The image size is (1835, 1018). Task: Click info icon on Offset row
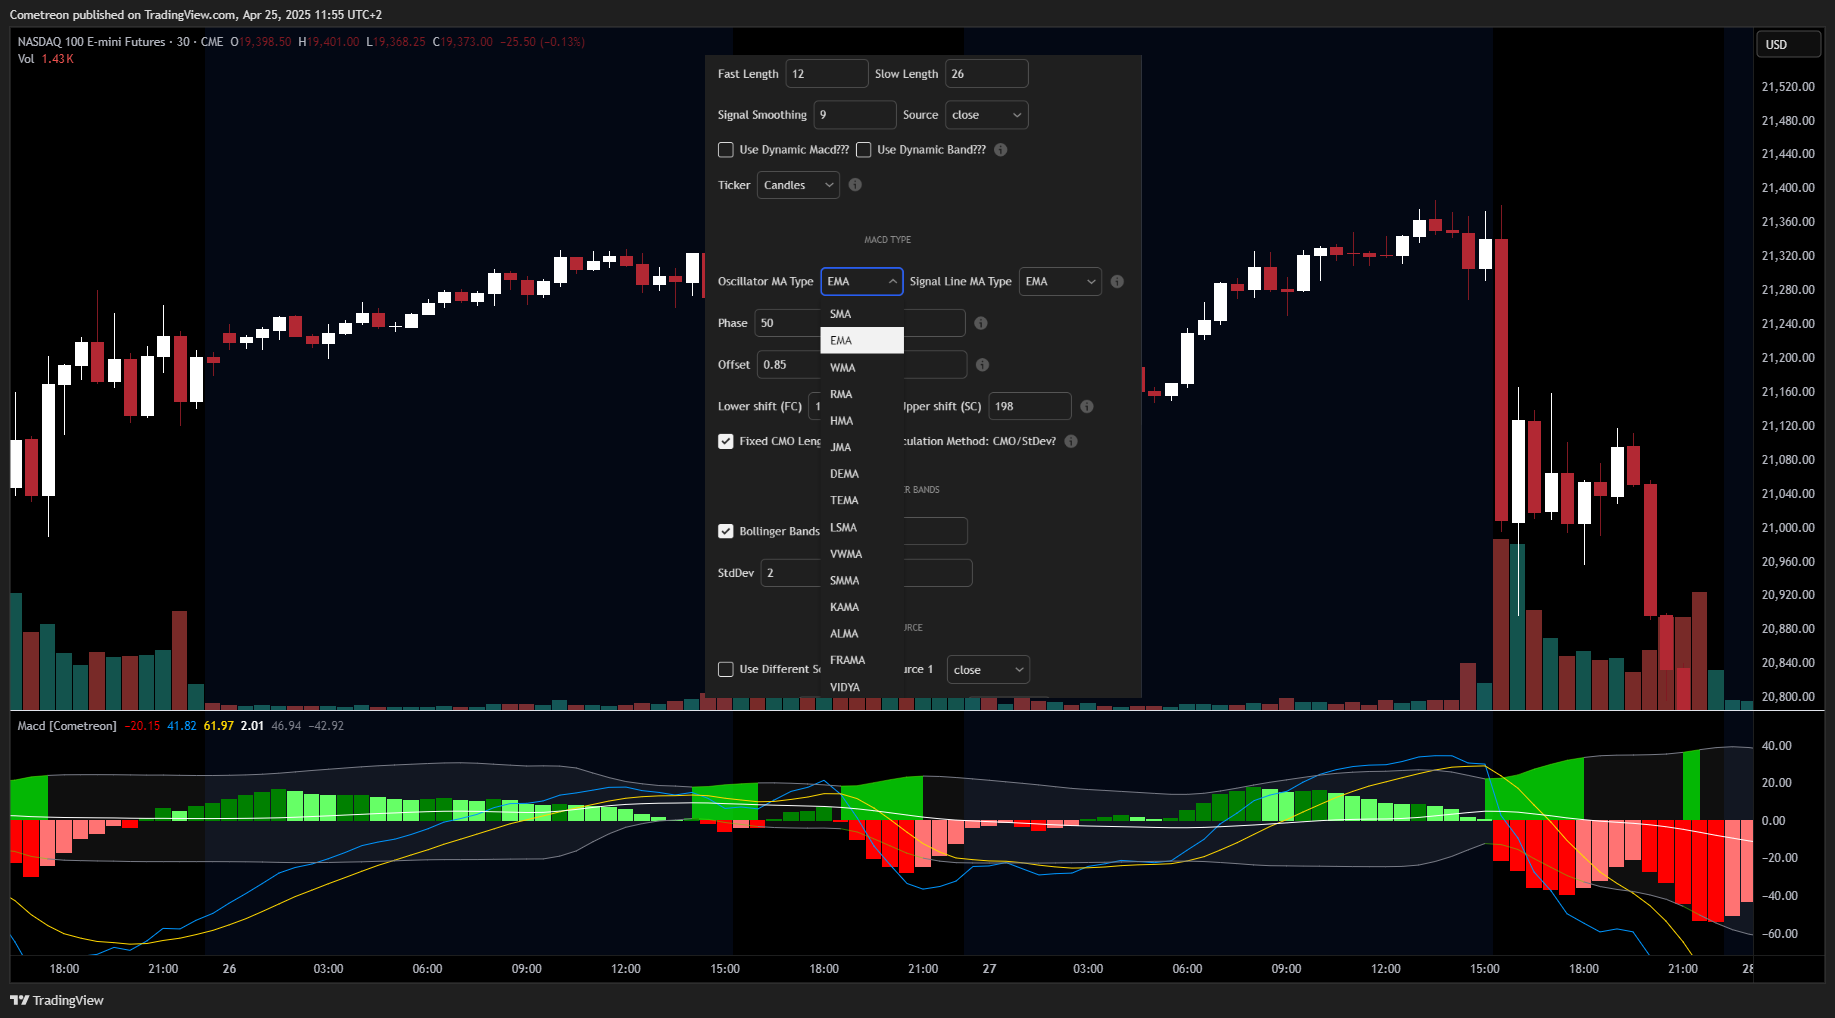(x=982, y=365)
